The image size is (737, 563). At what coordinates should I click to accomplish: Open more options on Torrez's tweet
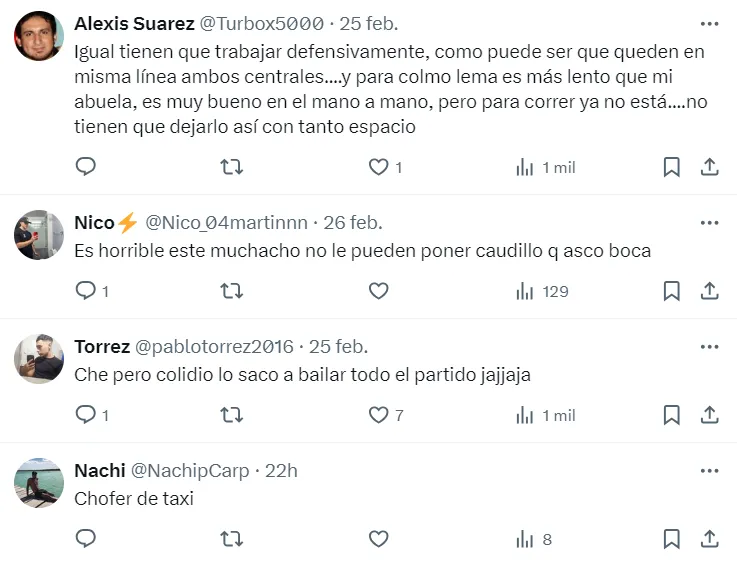[x=709, y=347]
